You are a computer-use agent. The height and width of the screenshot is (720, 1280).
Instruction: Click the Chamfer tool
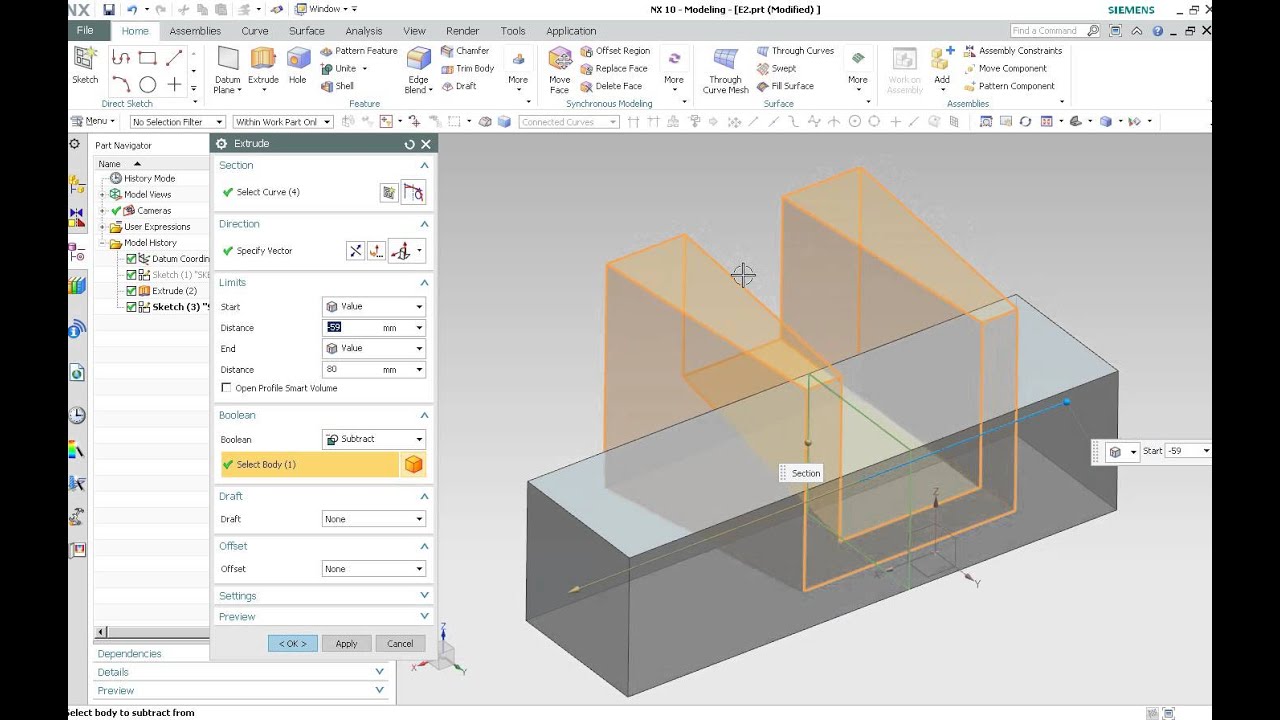465,51
